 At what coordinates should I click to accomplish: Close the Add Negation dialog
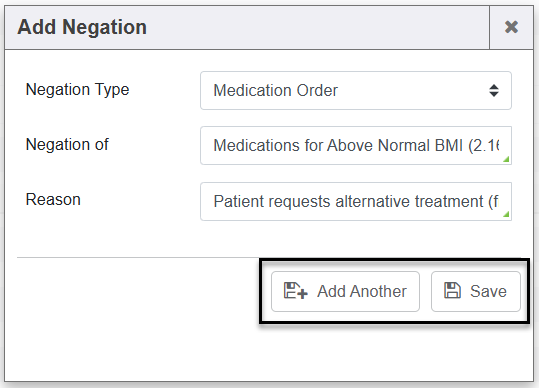511,27
